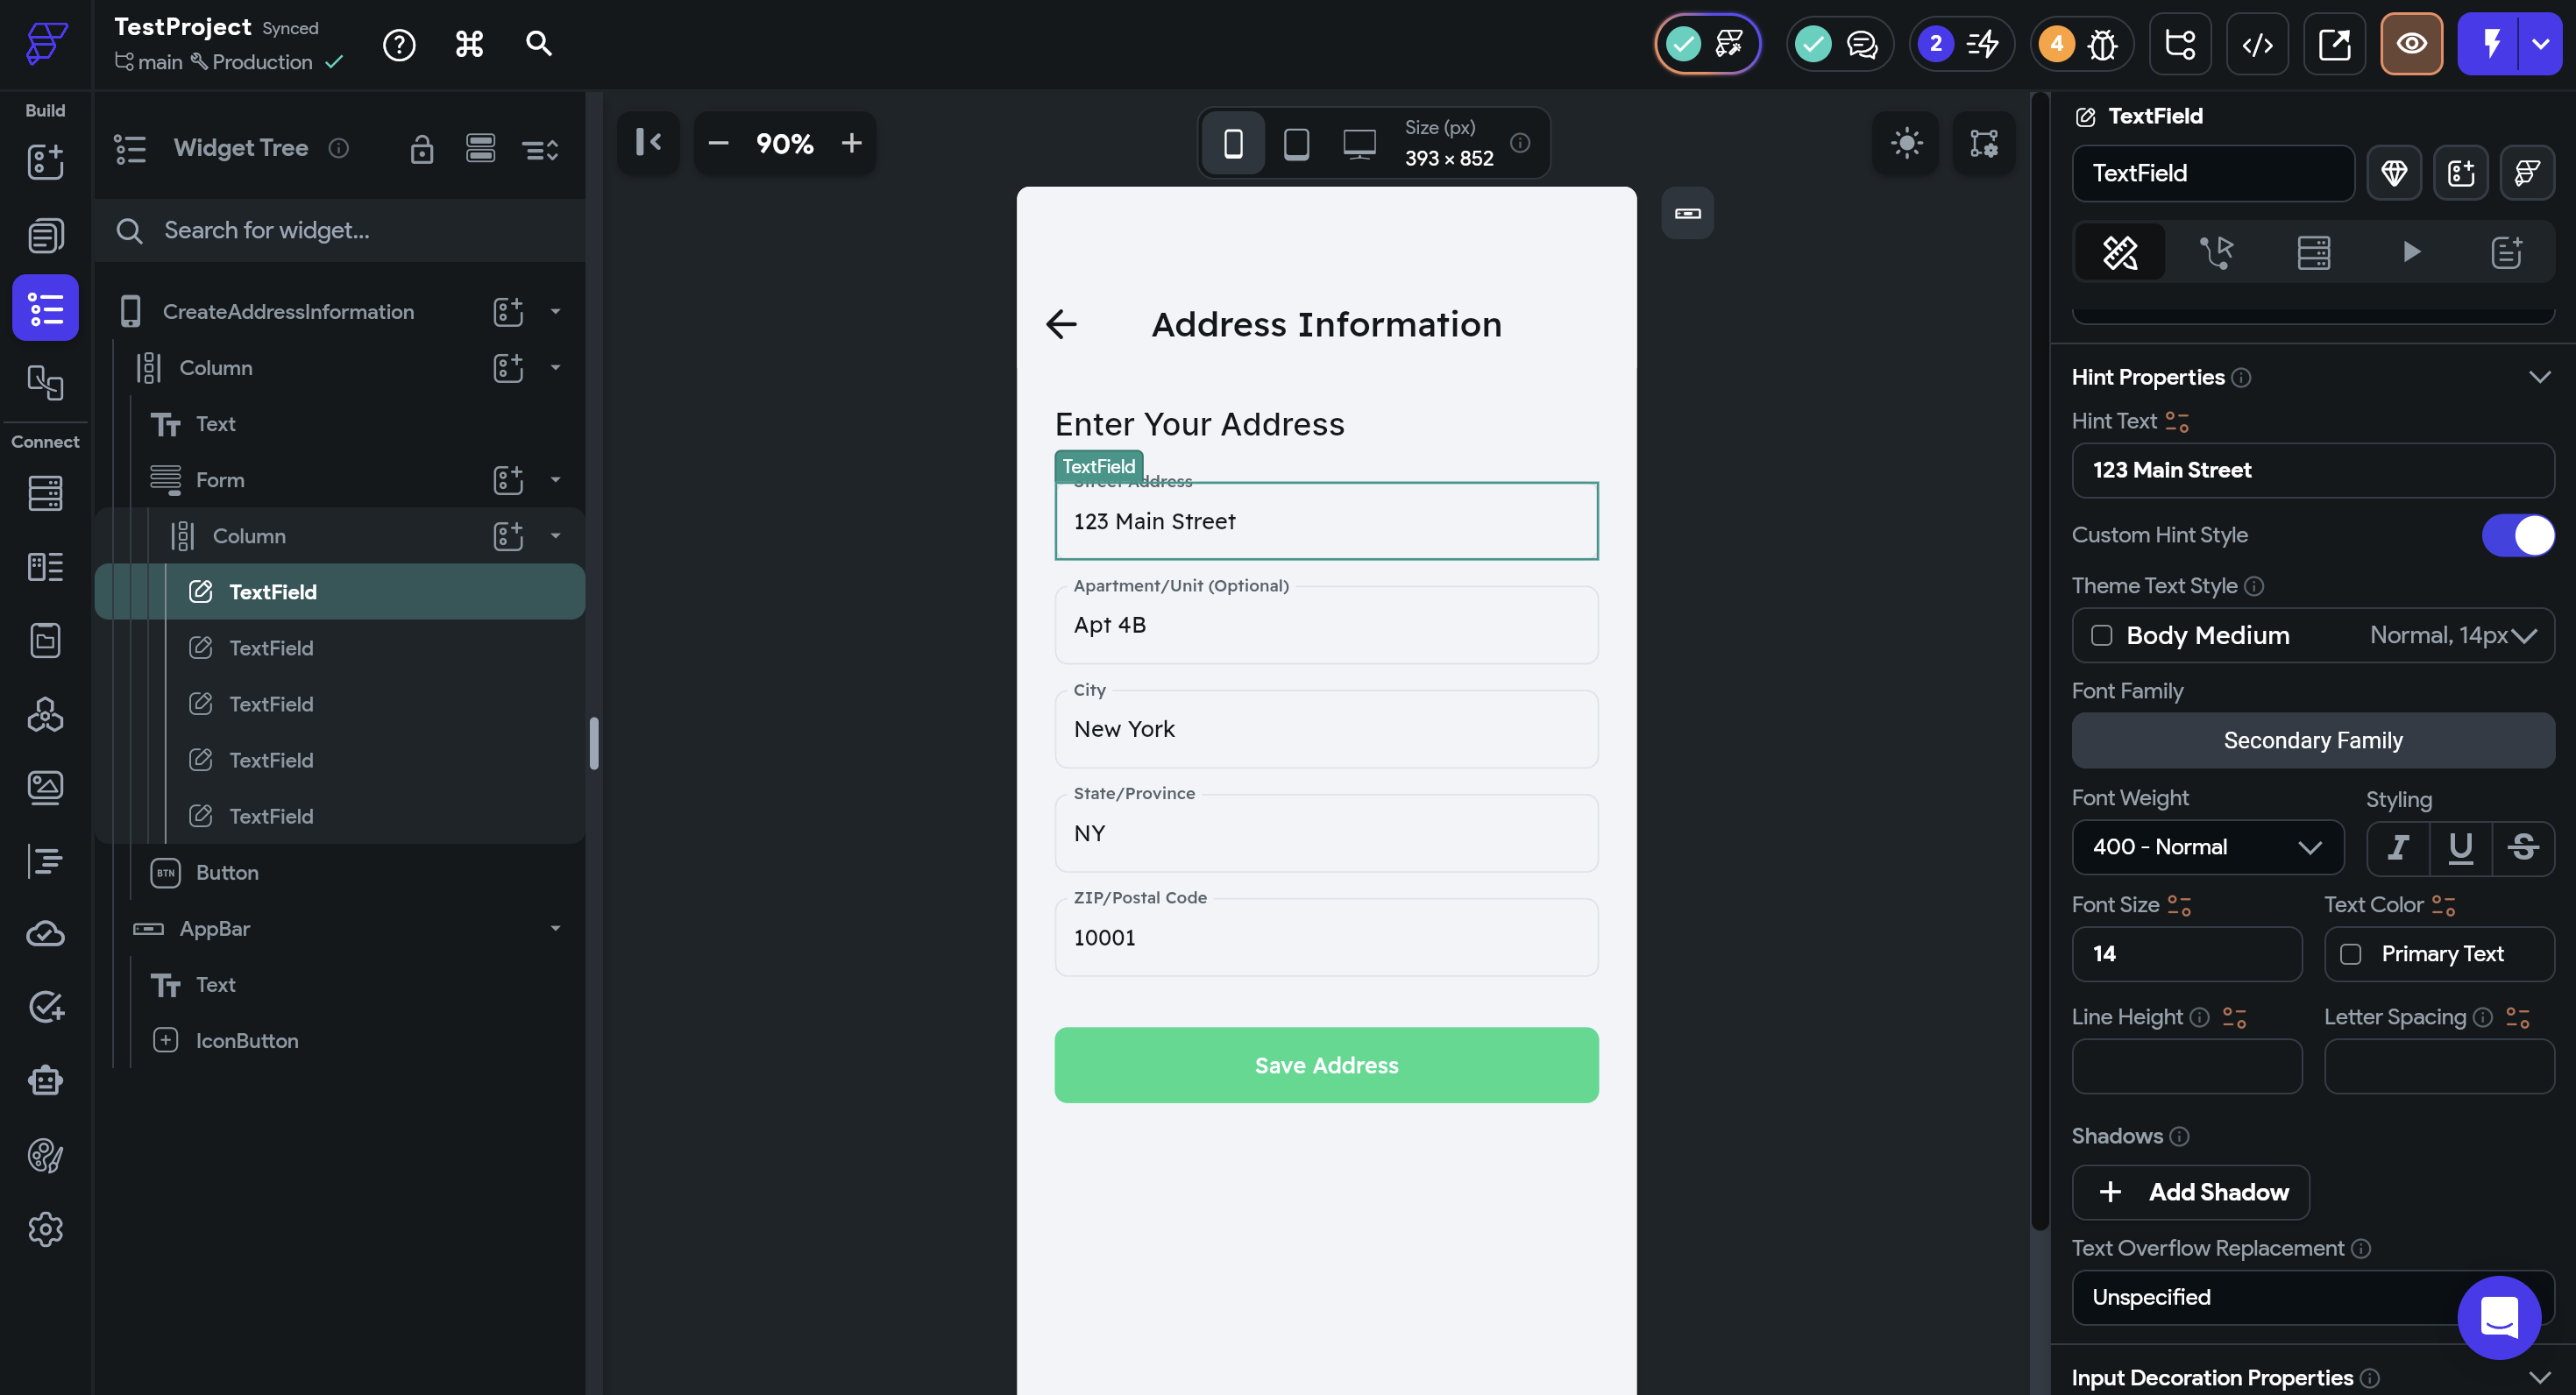This screenshot has width=2576, height=1395.
Task: Toggle light mode sun icon
Action: click(1906, 143)
